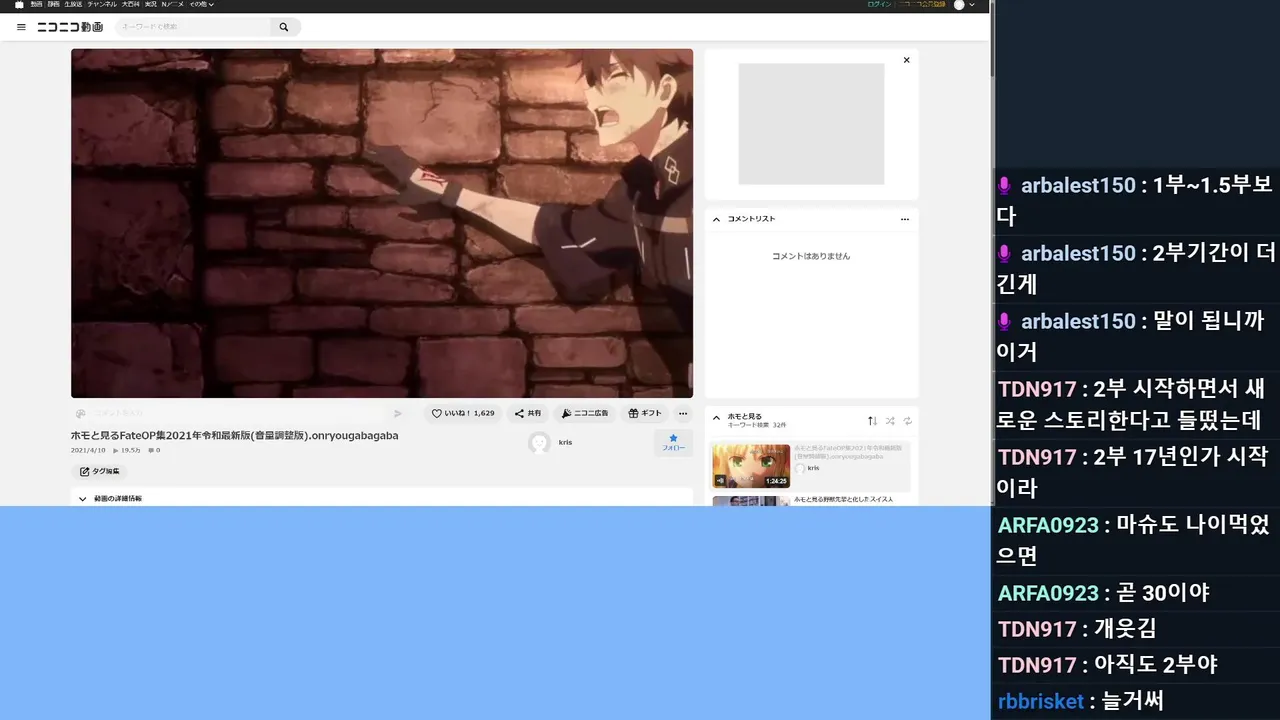Click the ギフト gift button

pyautogui.click(x=645, y=413)
